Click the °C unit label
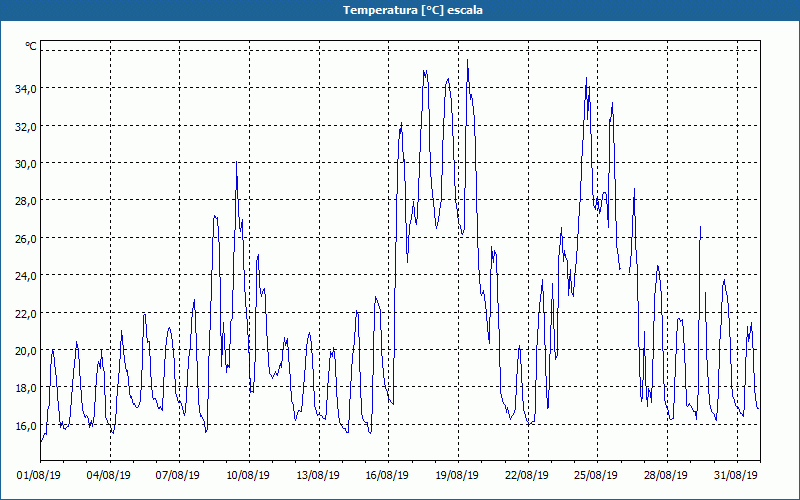The width and height of the screenshot is (800, 500). [31, 46]
